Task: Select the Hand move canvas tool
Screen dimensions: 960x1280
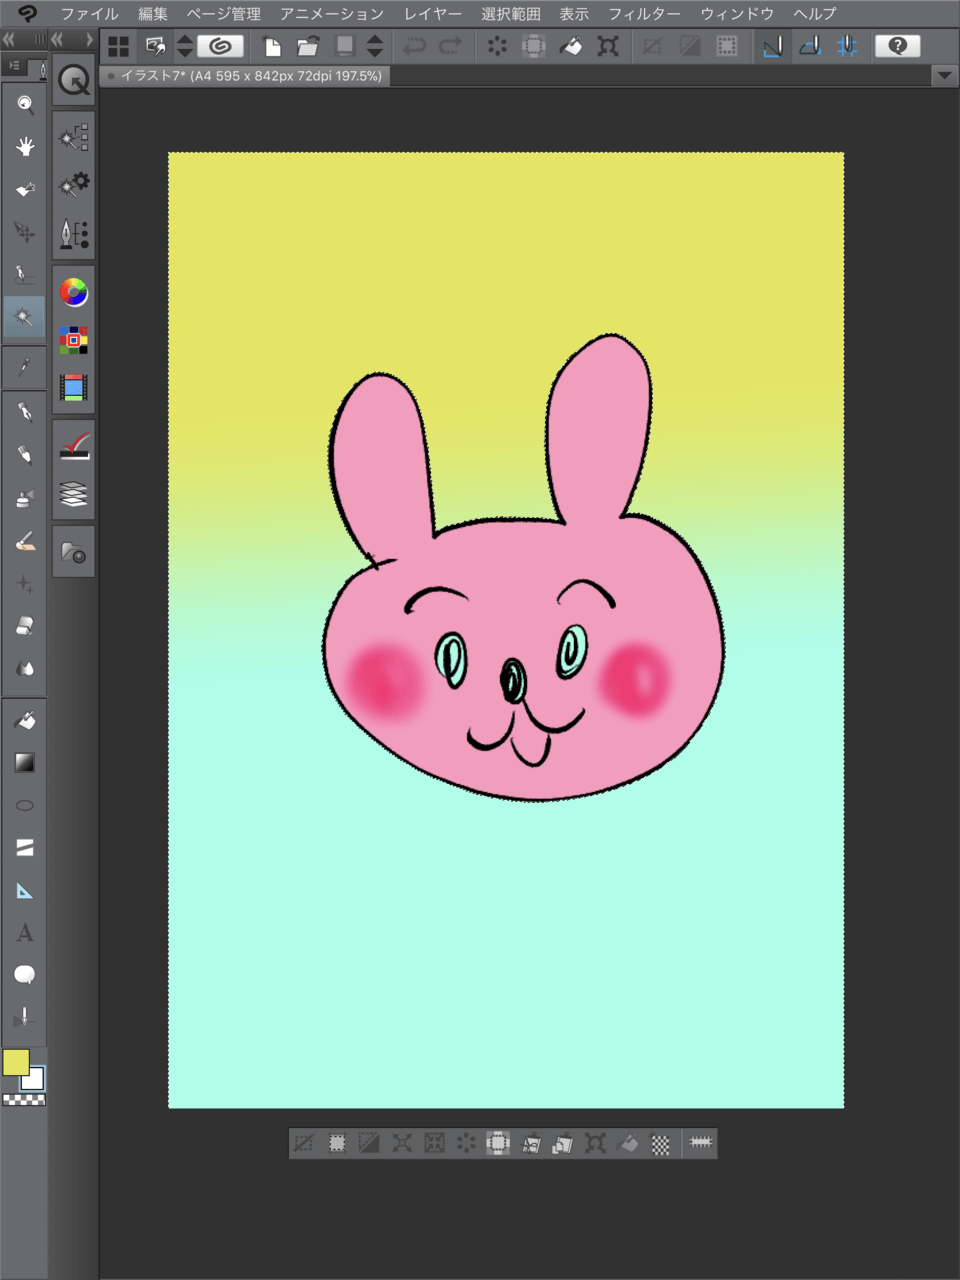Action: coord(24,147)
